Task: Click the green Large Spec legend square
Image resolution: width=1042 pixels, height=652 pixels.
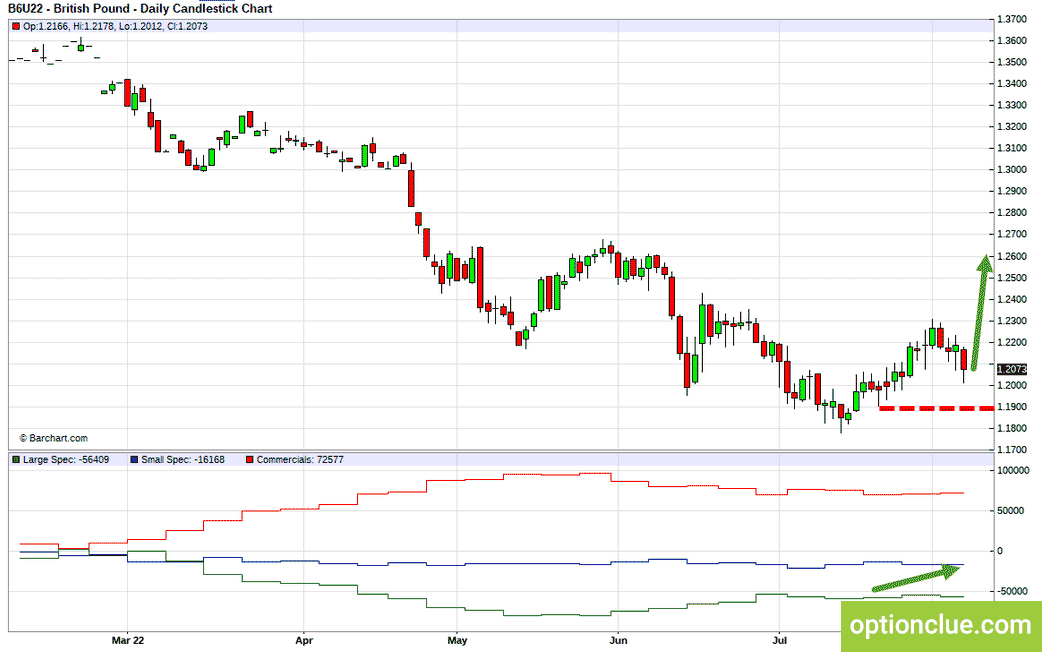Action: (16, 460)
